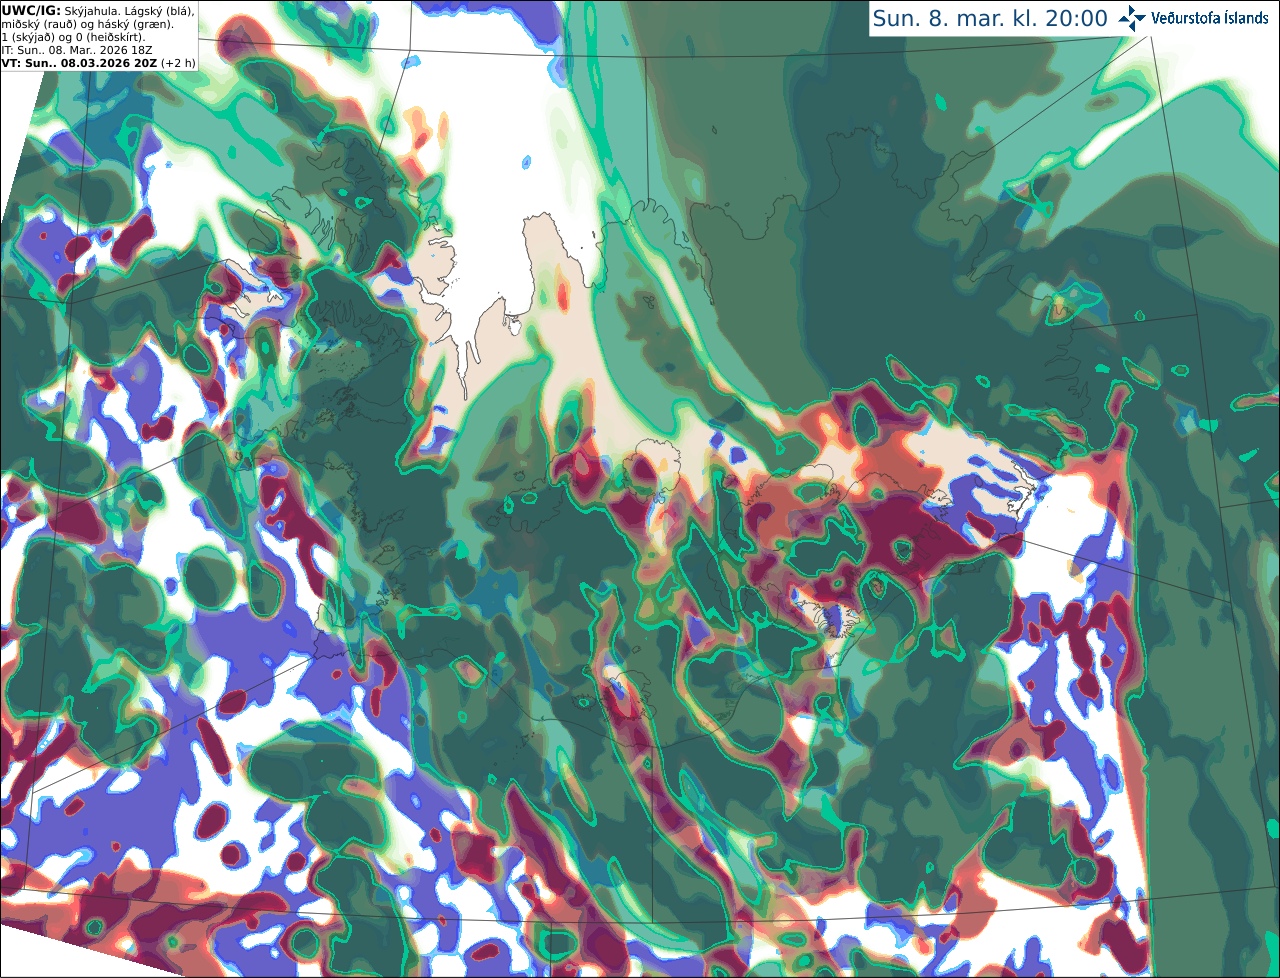Click the '1 (skýjað) og 0 (heiðskírt)' legend line
Image resolution: width=1280 pixels, height=978 pixels.
(x=73, y=37)
